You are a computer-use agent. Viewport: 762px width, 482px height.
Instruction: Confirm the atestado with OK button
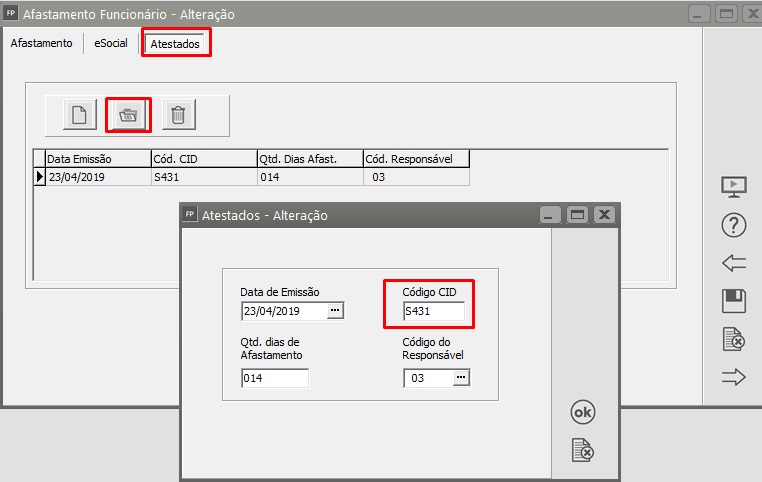(583, 412)
